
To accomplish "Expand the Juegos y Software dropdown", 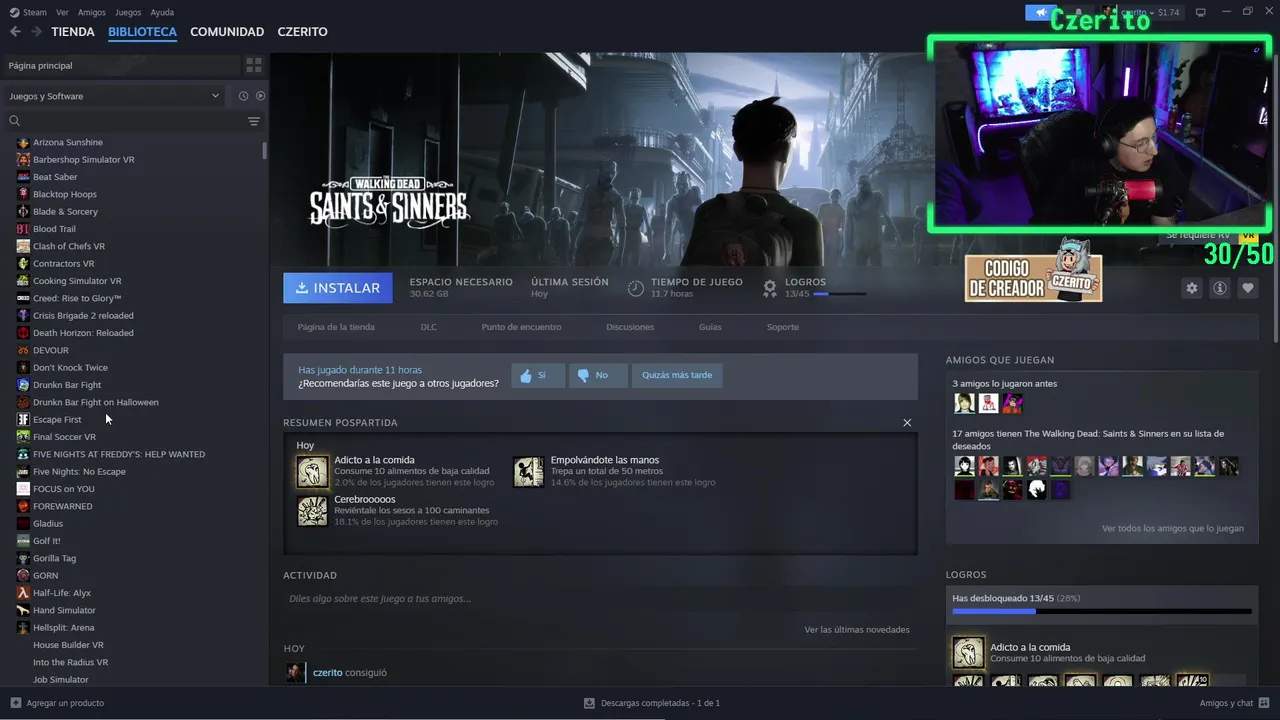I will click(115, 96).
